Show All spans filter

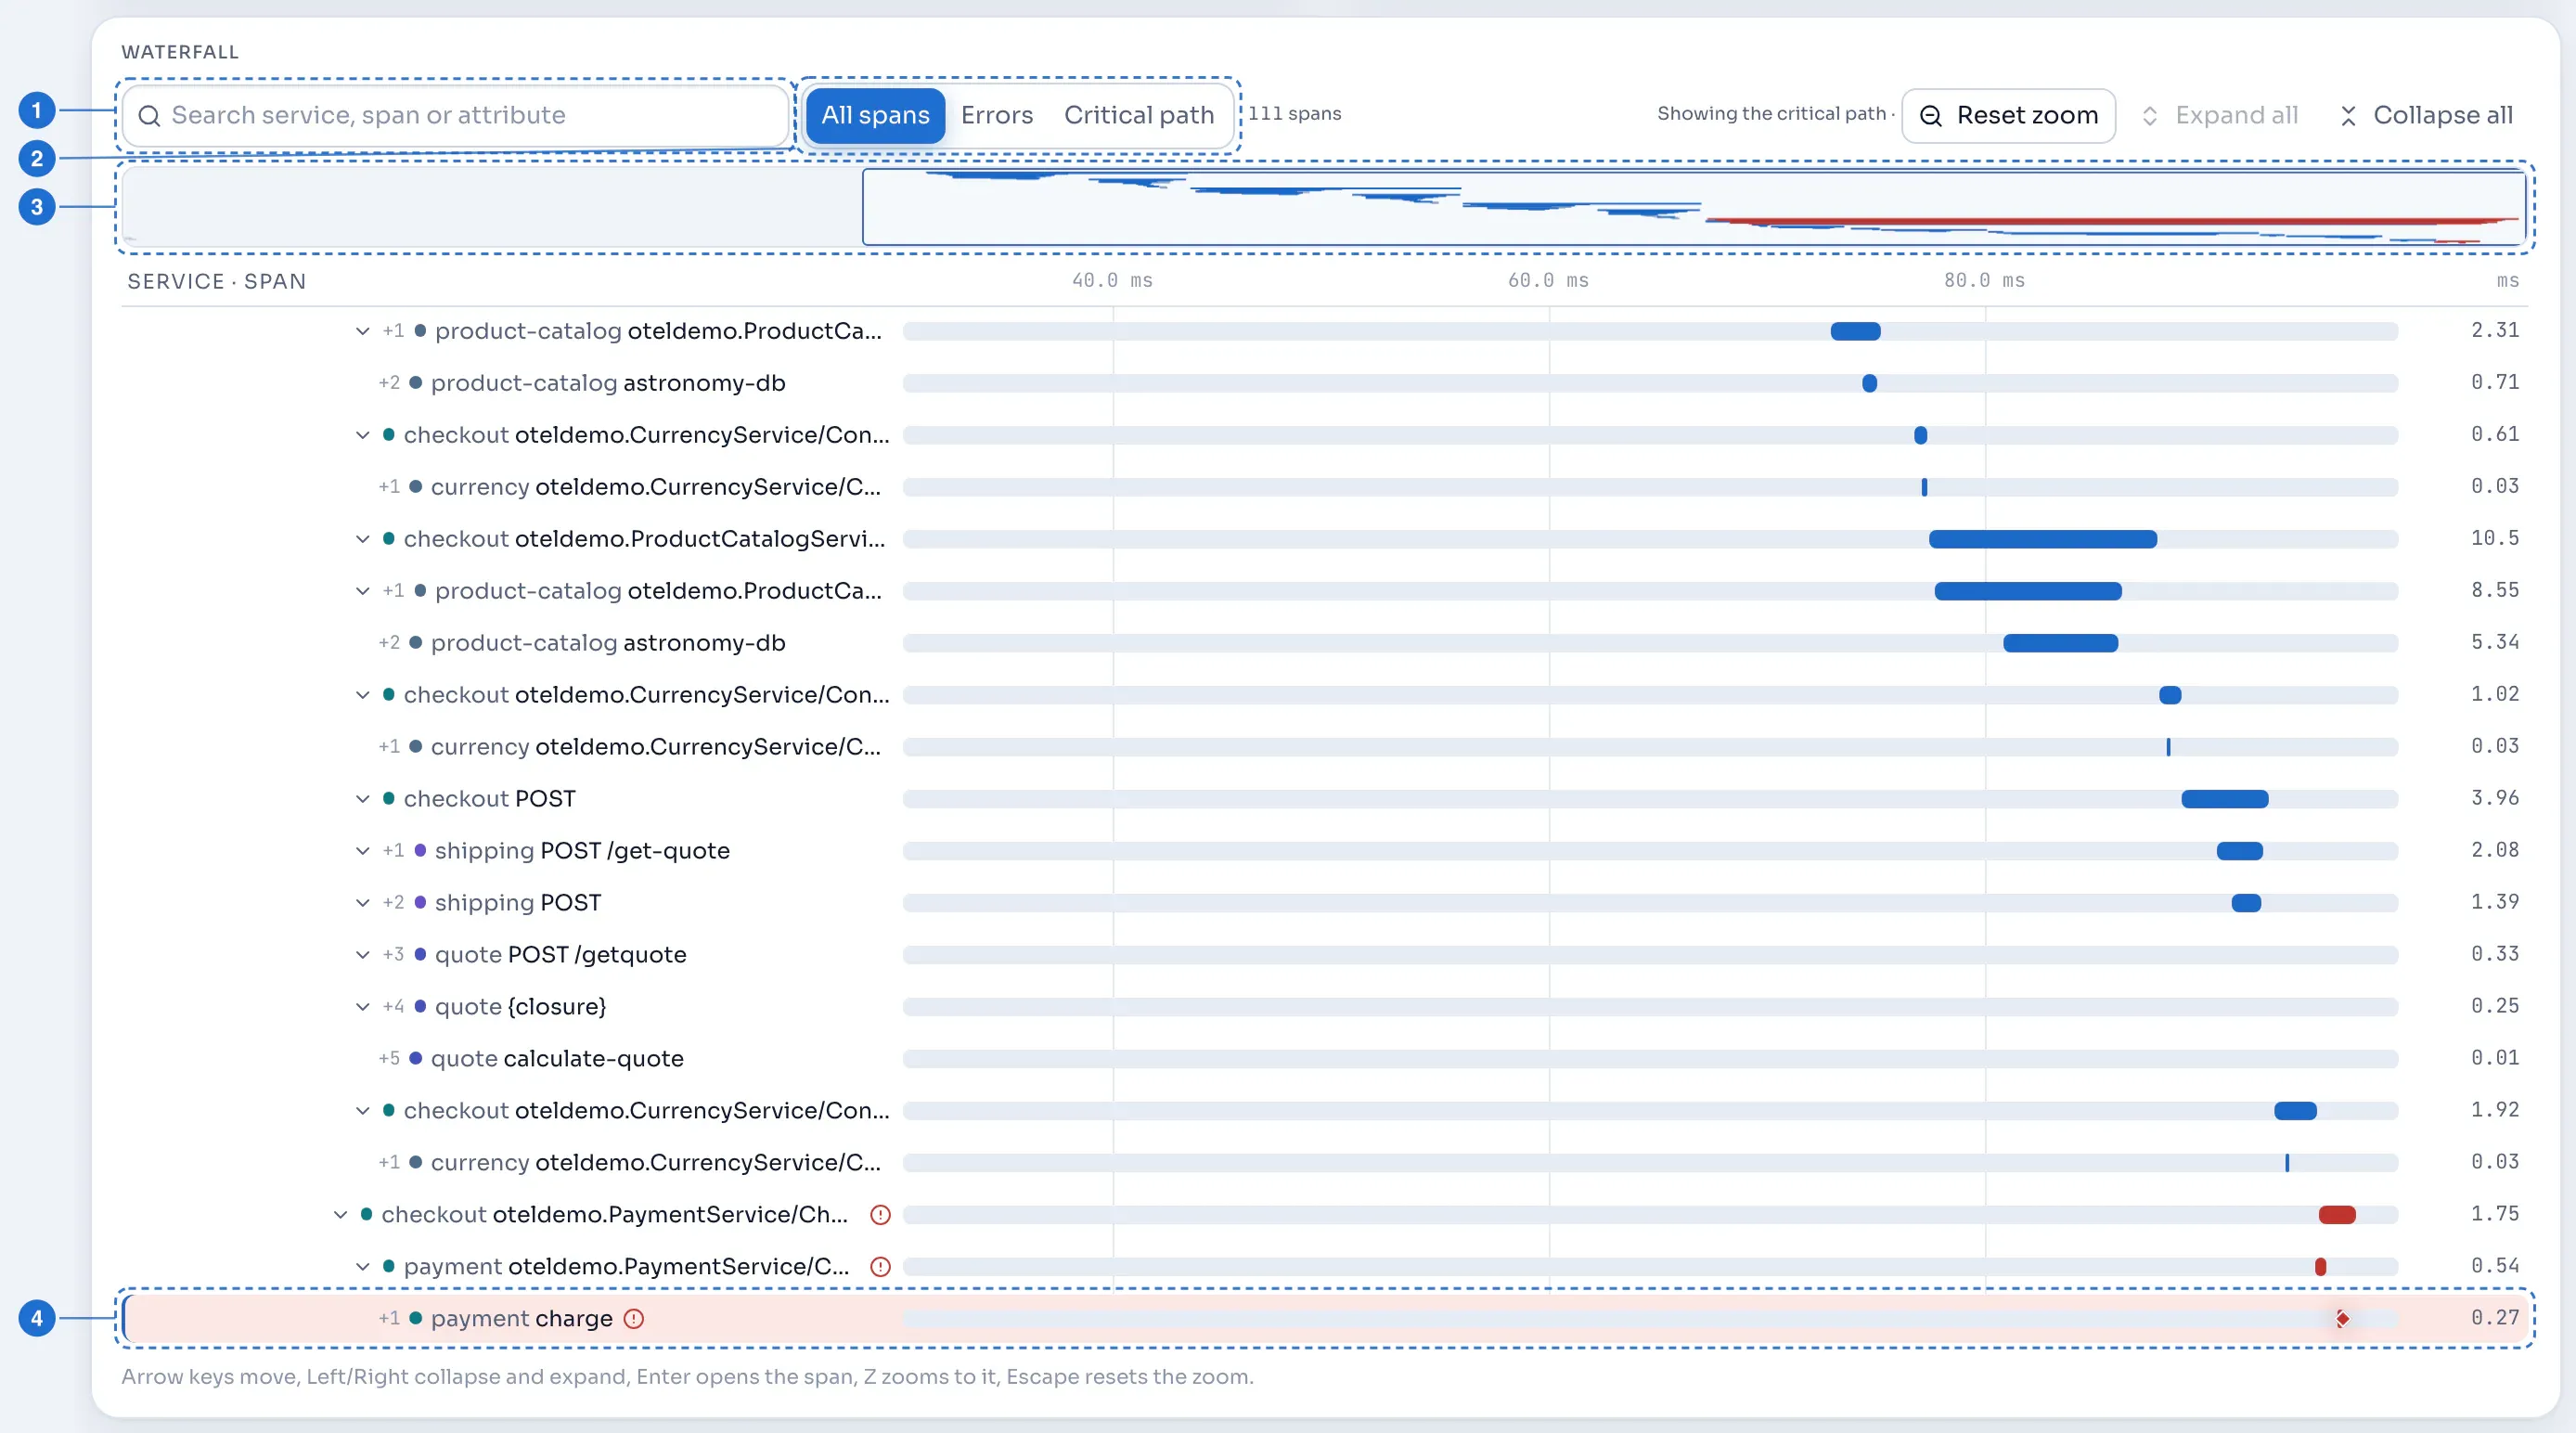(875, 116)
